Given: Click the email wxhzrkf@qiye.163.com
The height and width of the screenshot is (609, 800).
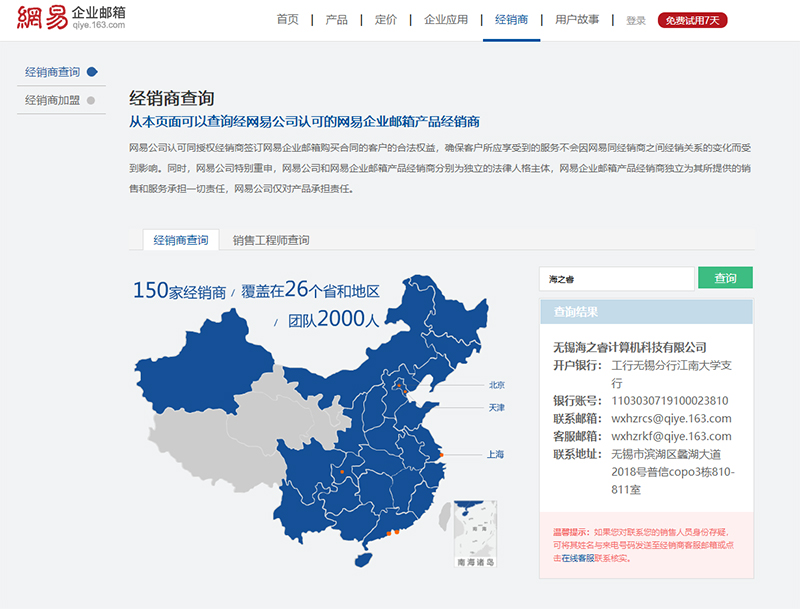Looking at the screenshot, I should [671, 436].
